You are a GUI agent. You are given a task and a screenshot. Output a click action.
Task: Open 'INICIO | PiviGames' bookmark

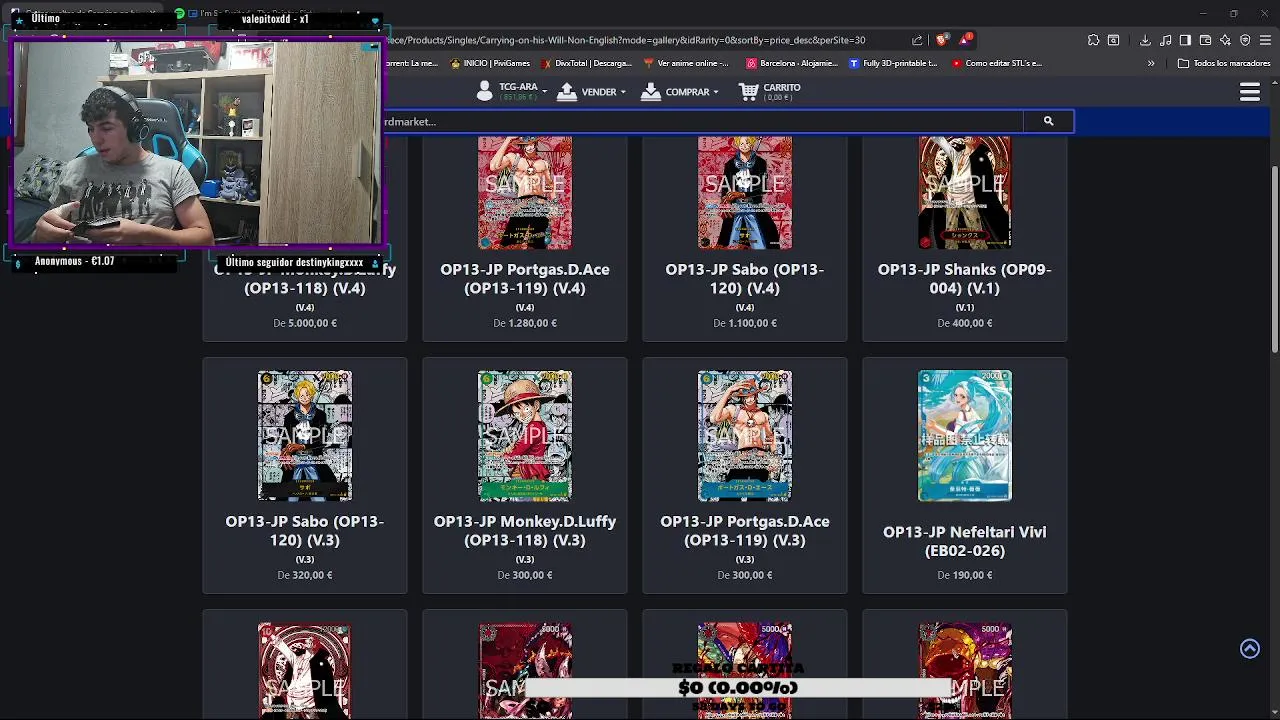(x=490, y=63)
